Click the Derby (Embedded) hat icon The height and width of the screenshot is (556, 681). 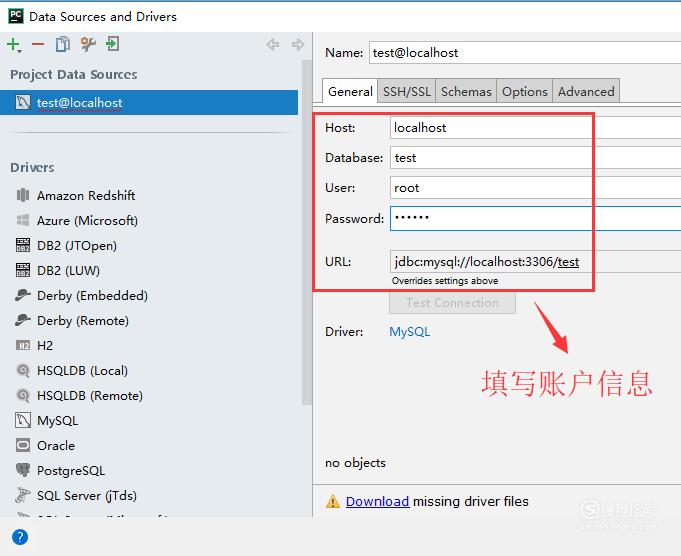23,295
